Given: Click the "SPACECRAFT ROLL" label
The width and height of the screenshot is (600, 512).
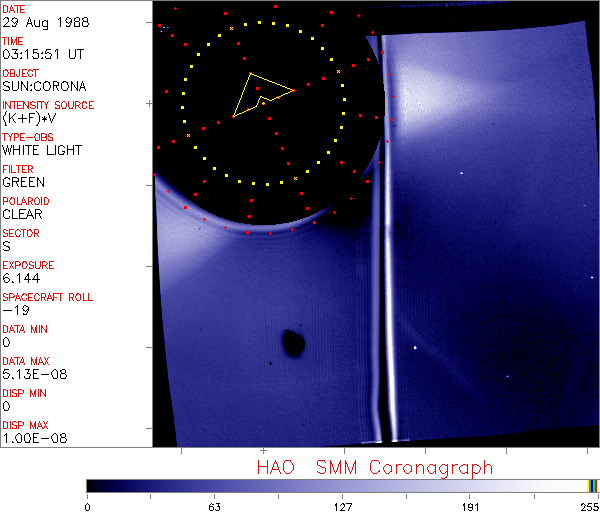Looking at the screenshot, I should [x=47, y=297].
